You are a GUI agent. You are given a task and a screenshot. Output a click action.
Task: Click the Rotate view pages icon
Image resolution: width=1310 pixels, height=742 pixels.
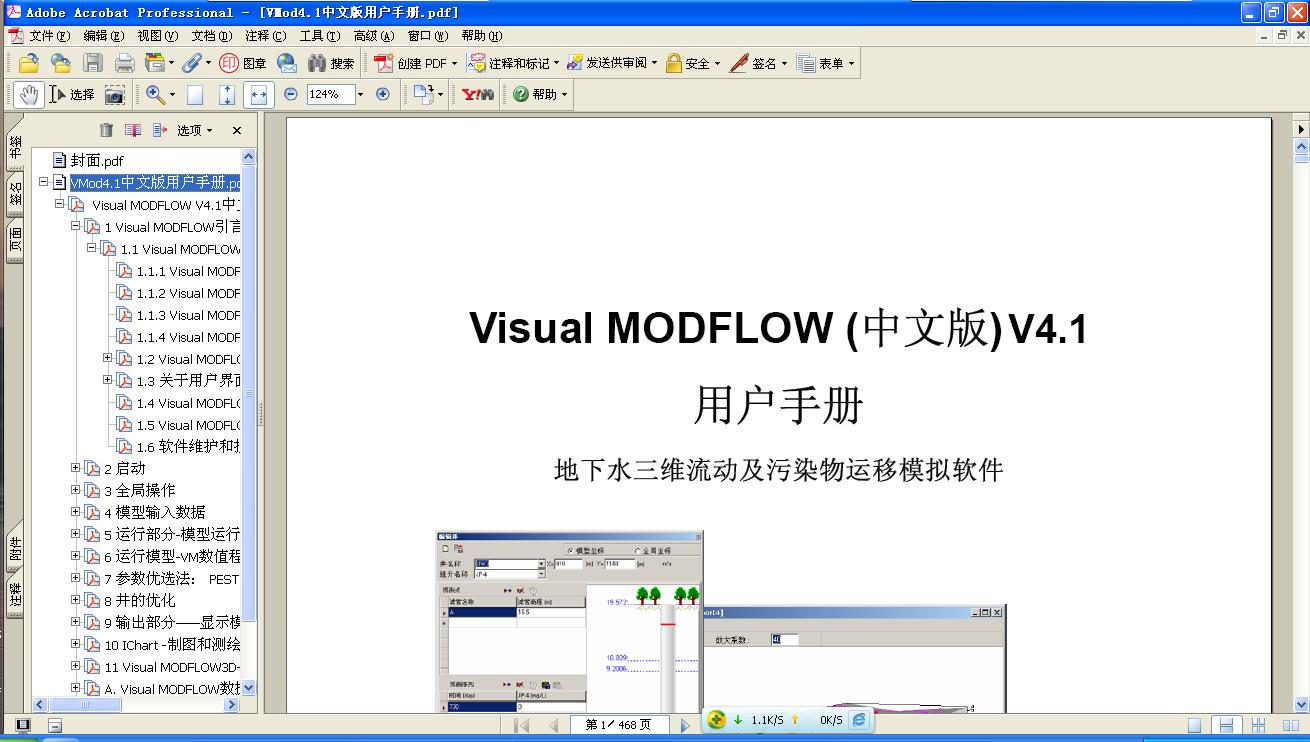click(423, 94)
